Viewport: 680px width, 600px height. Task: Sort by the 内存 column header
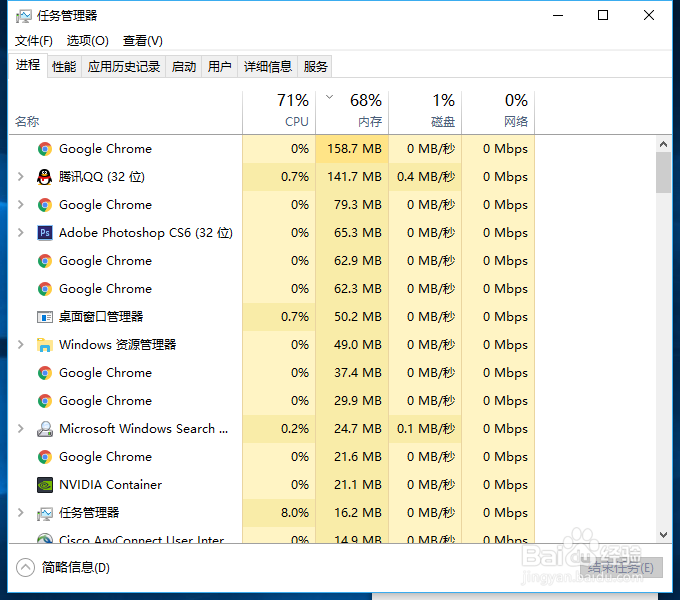click(x=352, y=112)
